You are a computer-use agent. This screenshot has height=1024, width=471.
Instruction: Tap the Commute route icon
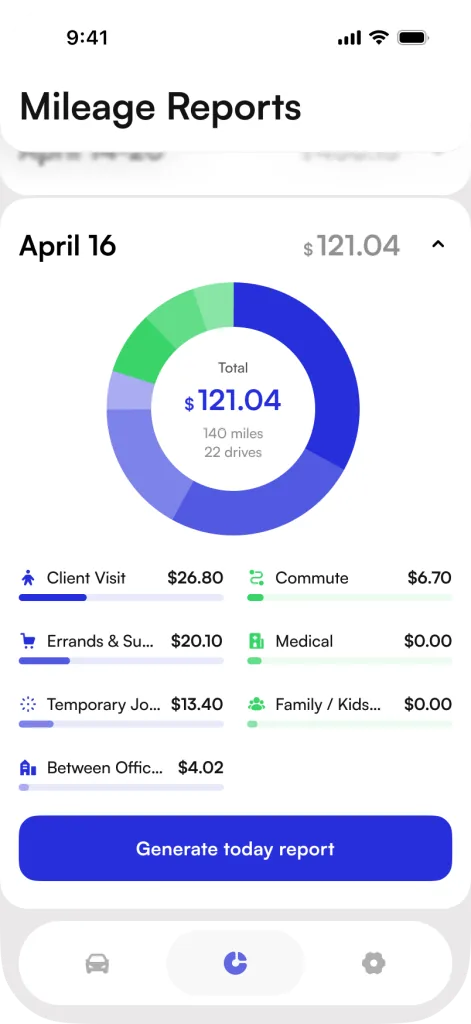[256, 578]
